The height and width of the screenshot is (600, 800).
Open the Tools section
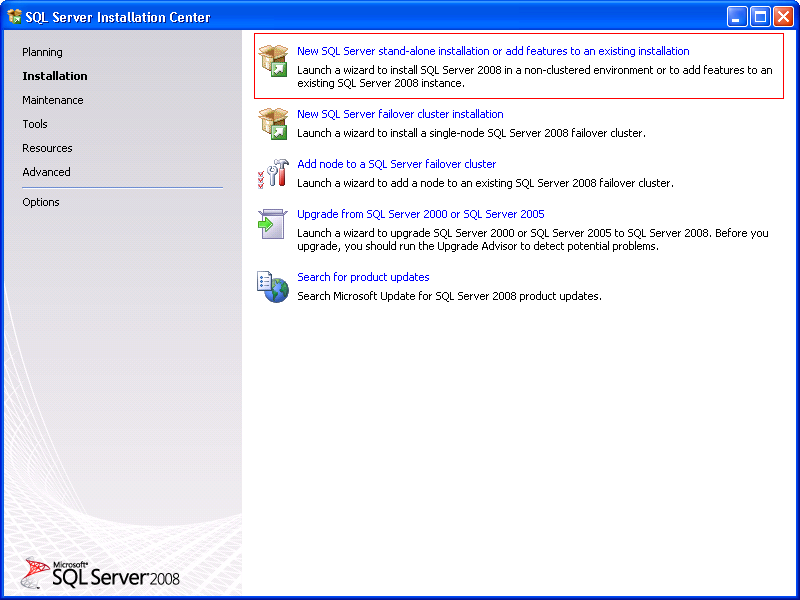point(35,124)
